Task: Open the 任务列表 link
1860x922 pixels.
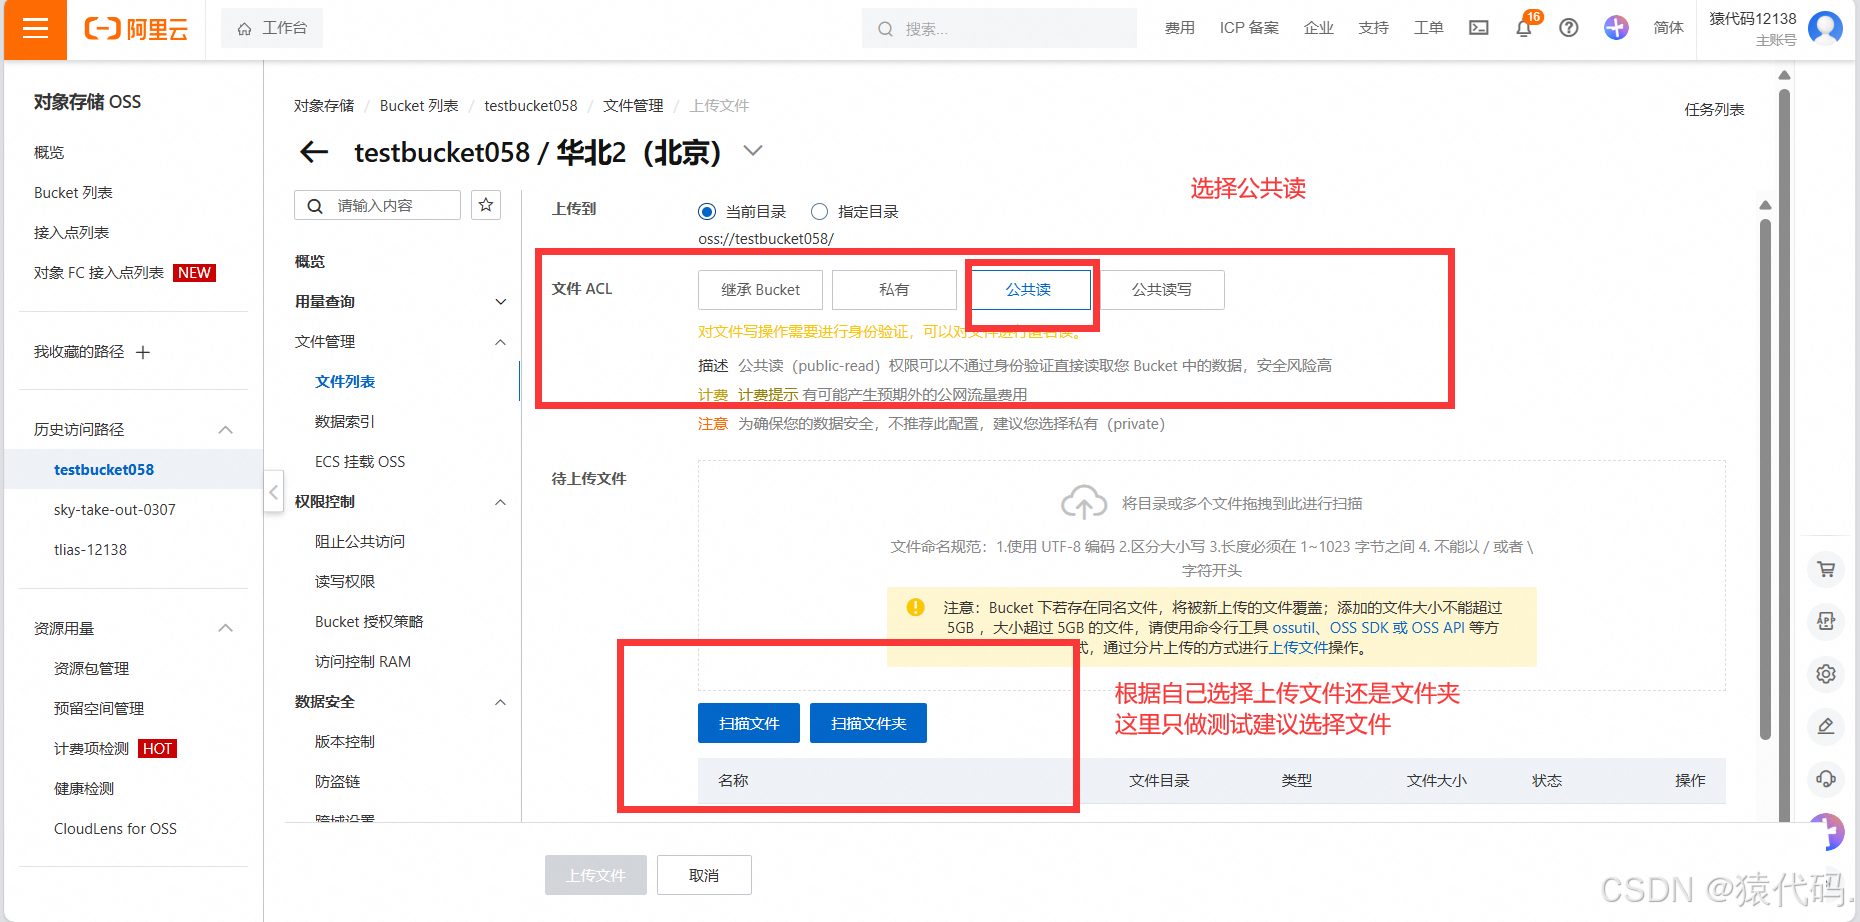Action: (1714, 109)
